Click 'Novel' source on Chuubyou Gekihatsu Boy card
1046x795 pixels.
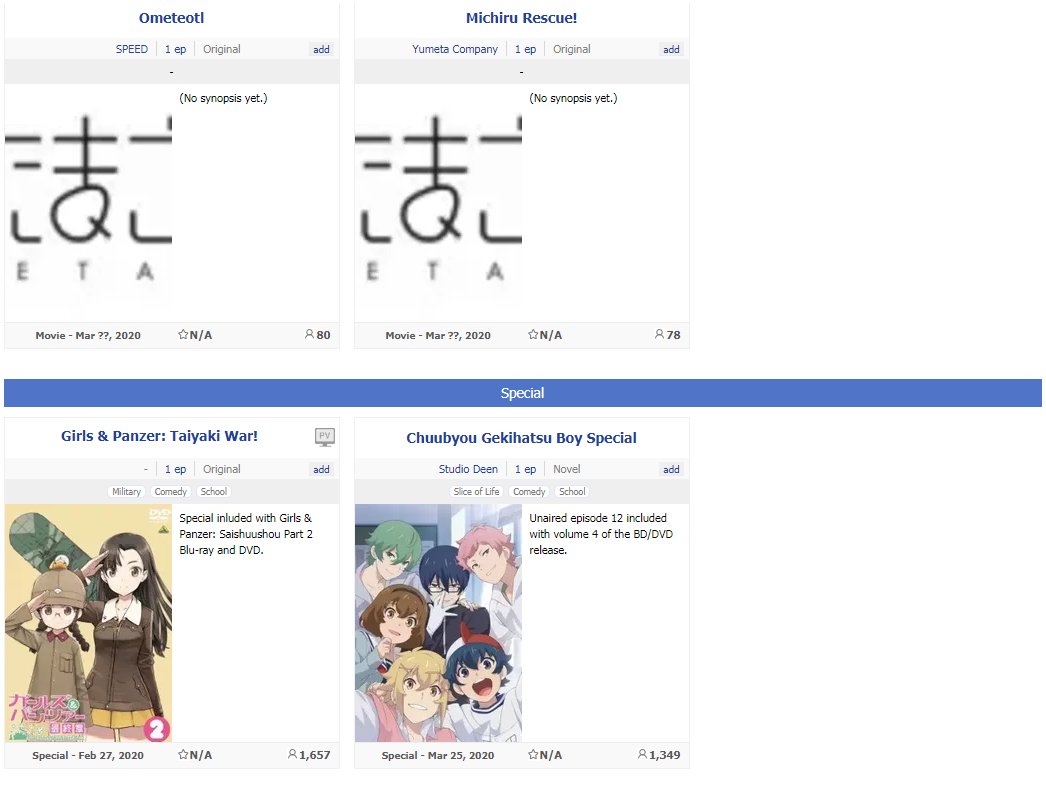tap(566, 470)
